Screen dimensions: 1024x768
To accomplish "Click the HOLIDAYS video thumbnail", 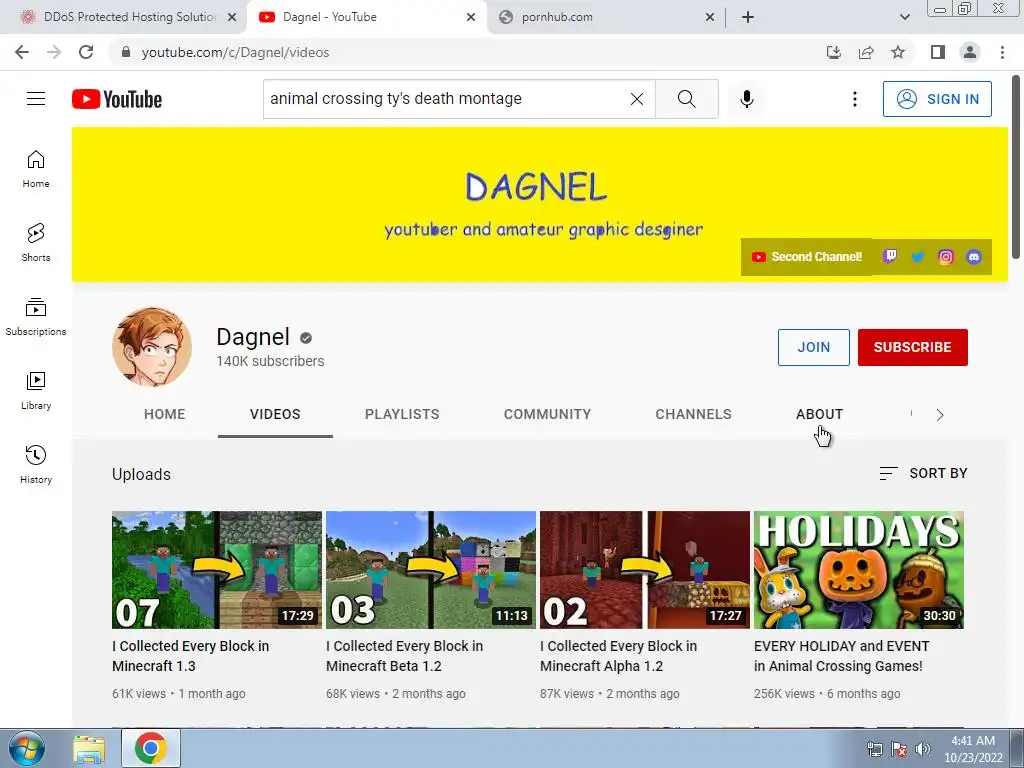I will coord(859,569).
